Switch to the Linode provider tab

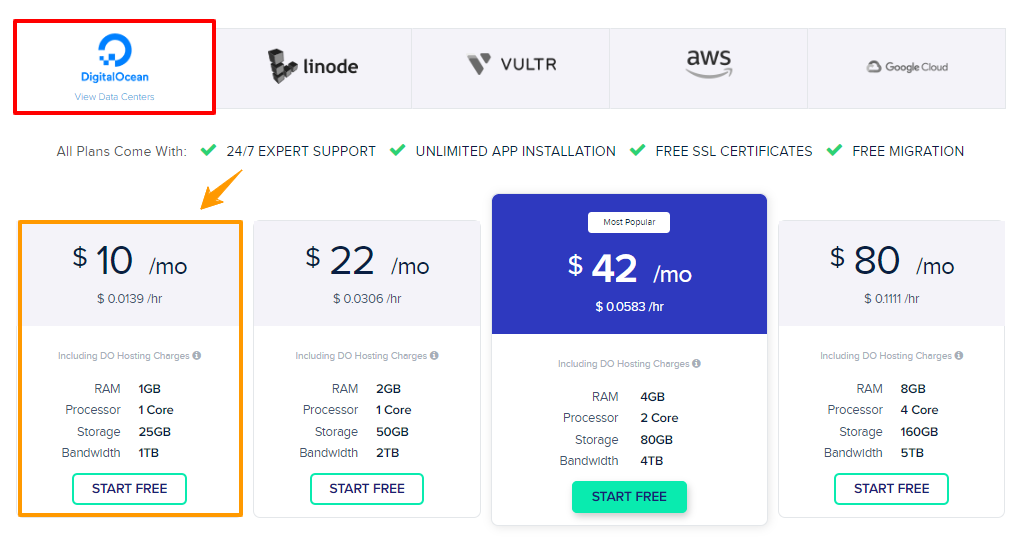click(313, 68)
